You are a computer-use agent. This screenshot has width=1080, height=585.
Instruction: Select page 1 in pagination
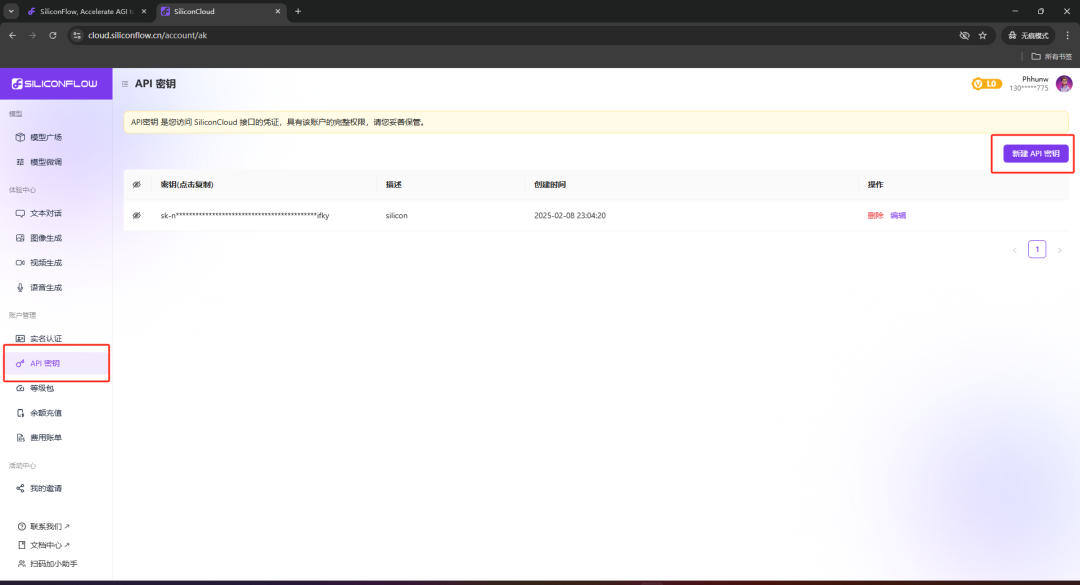pyautogui.click(x=1037, y=249)
